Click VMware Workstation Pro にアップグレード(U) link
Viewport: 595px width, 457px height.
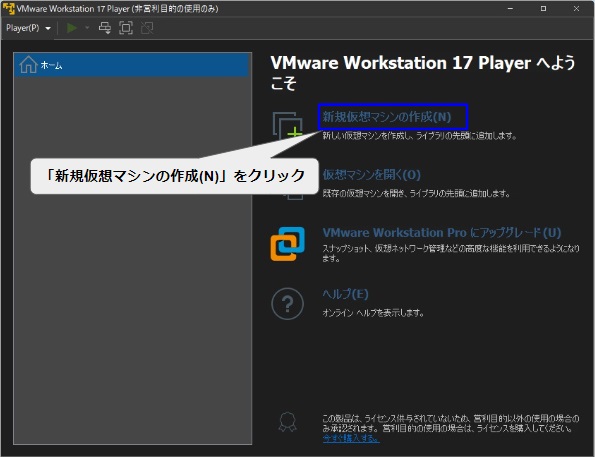[442, 232]
